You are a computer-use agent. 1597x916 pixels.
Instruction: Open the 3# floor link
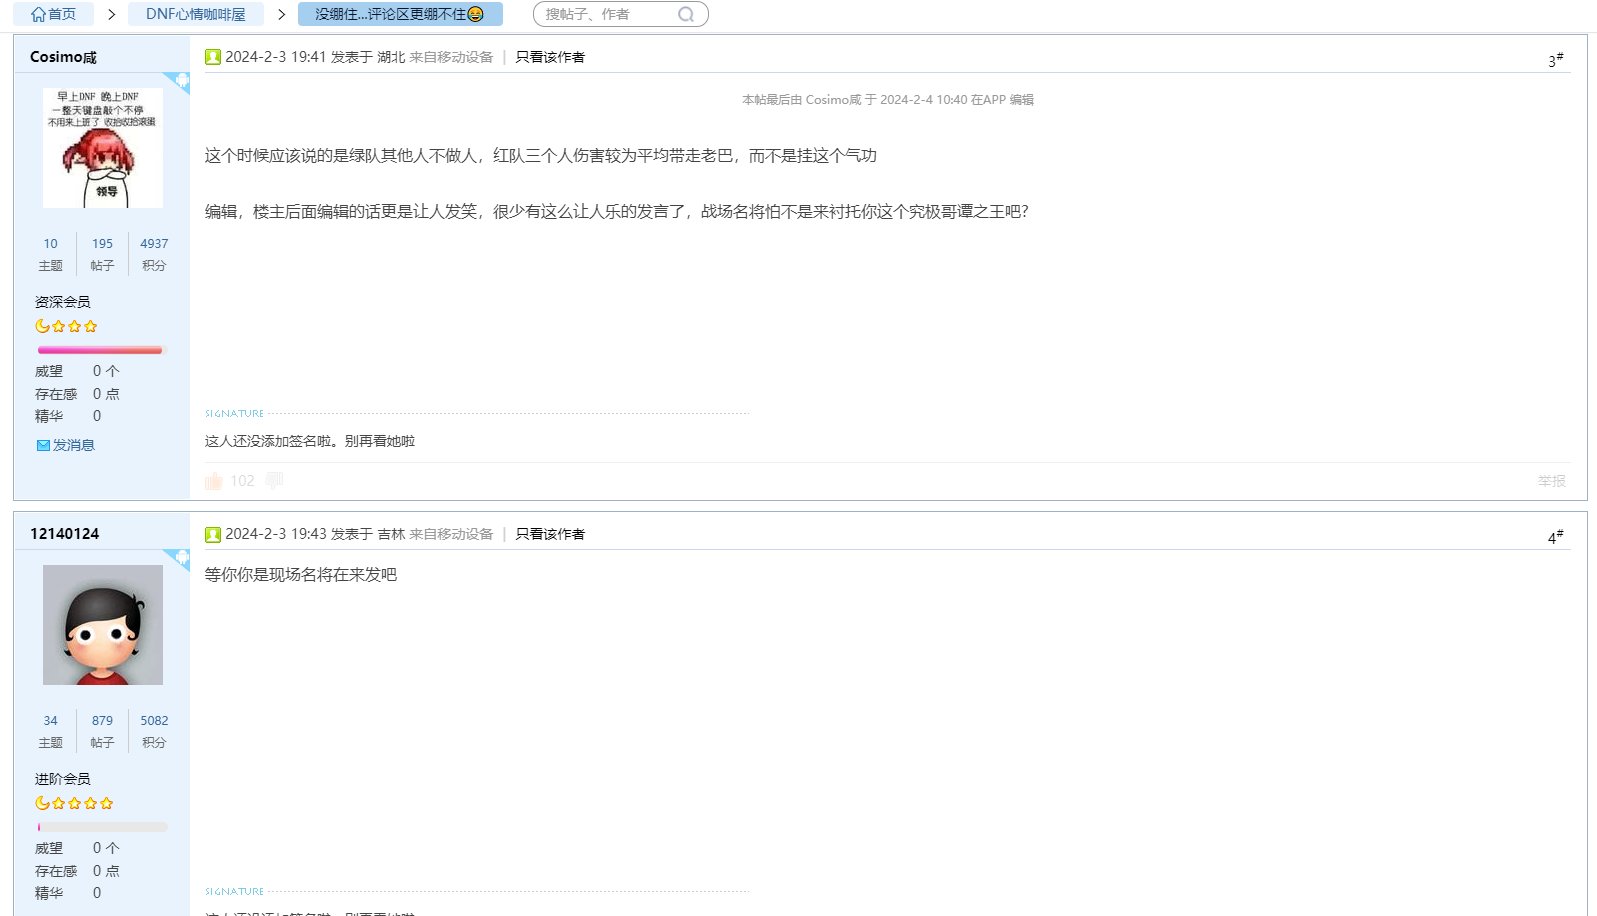pyautogui.click(x=1556, y=60)
